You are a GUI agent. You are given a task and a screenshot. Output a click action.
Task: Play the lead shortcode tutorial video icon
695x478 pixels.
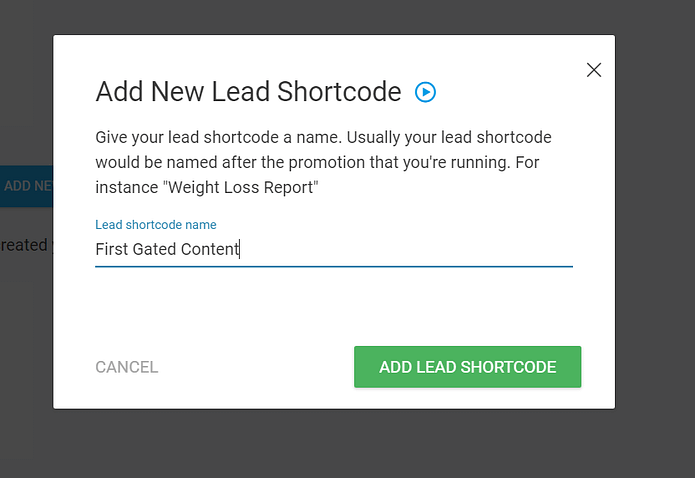(x=425, y=92)
